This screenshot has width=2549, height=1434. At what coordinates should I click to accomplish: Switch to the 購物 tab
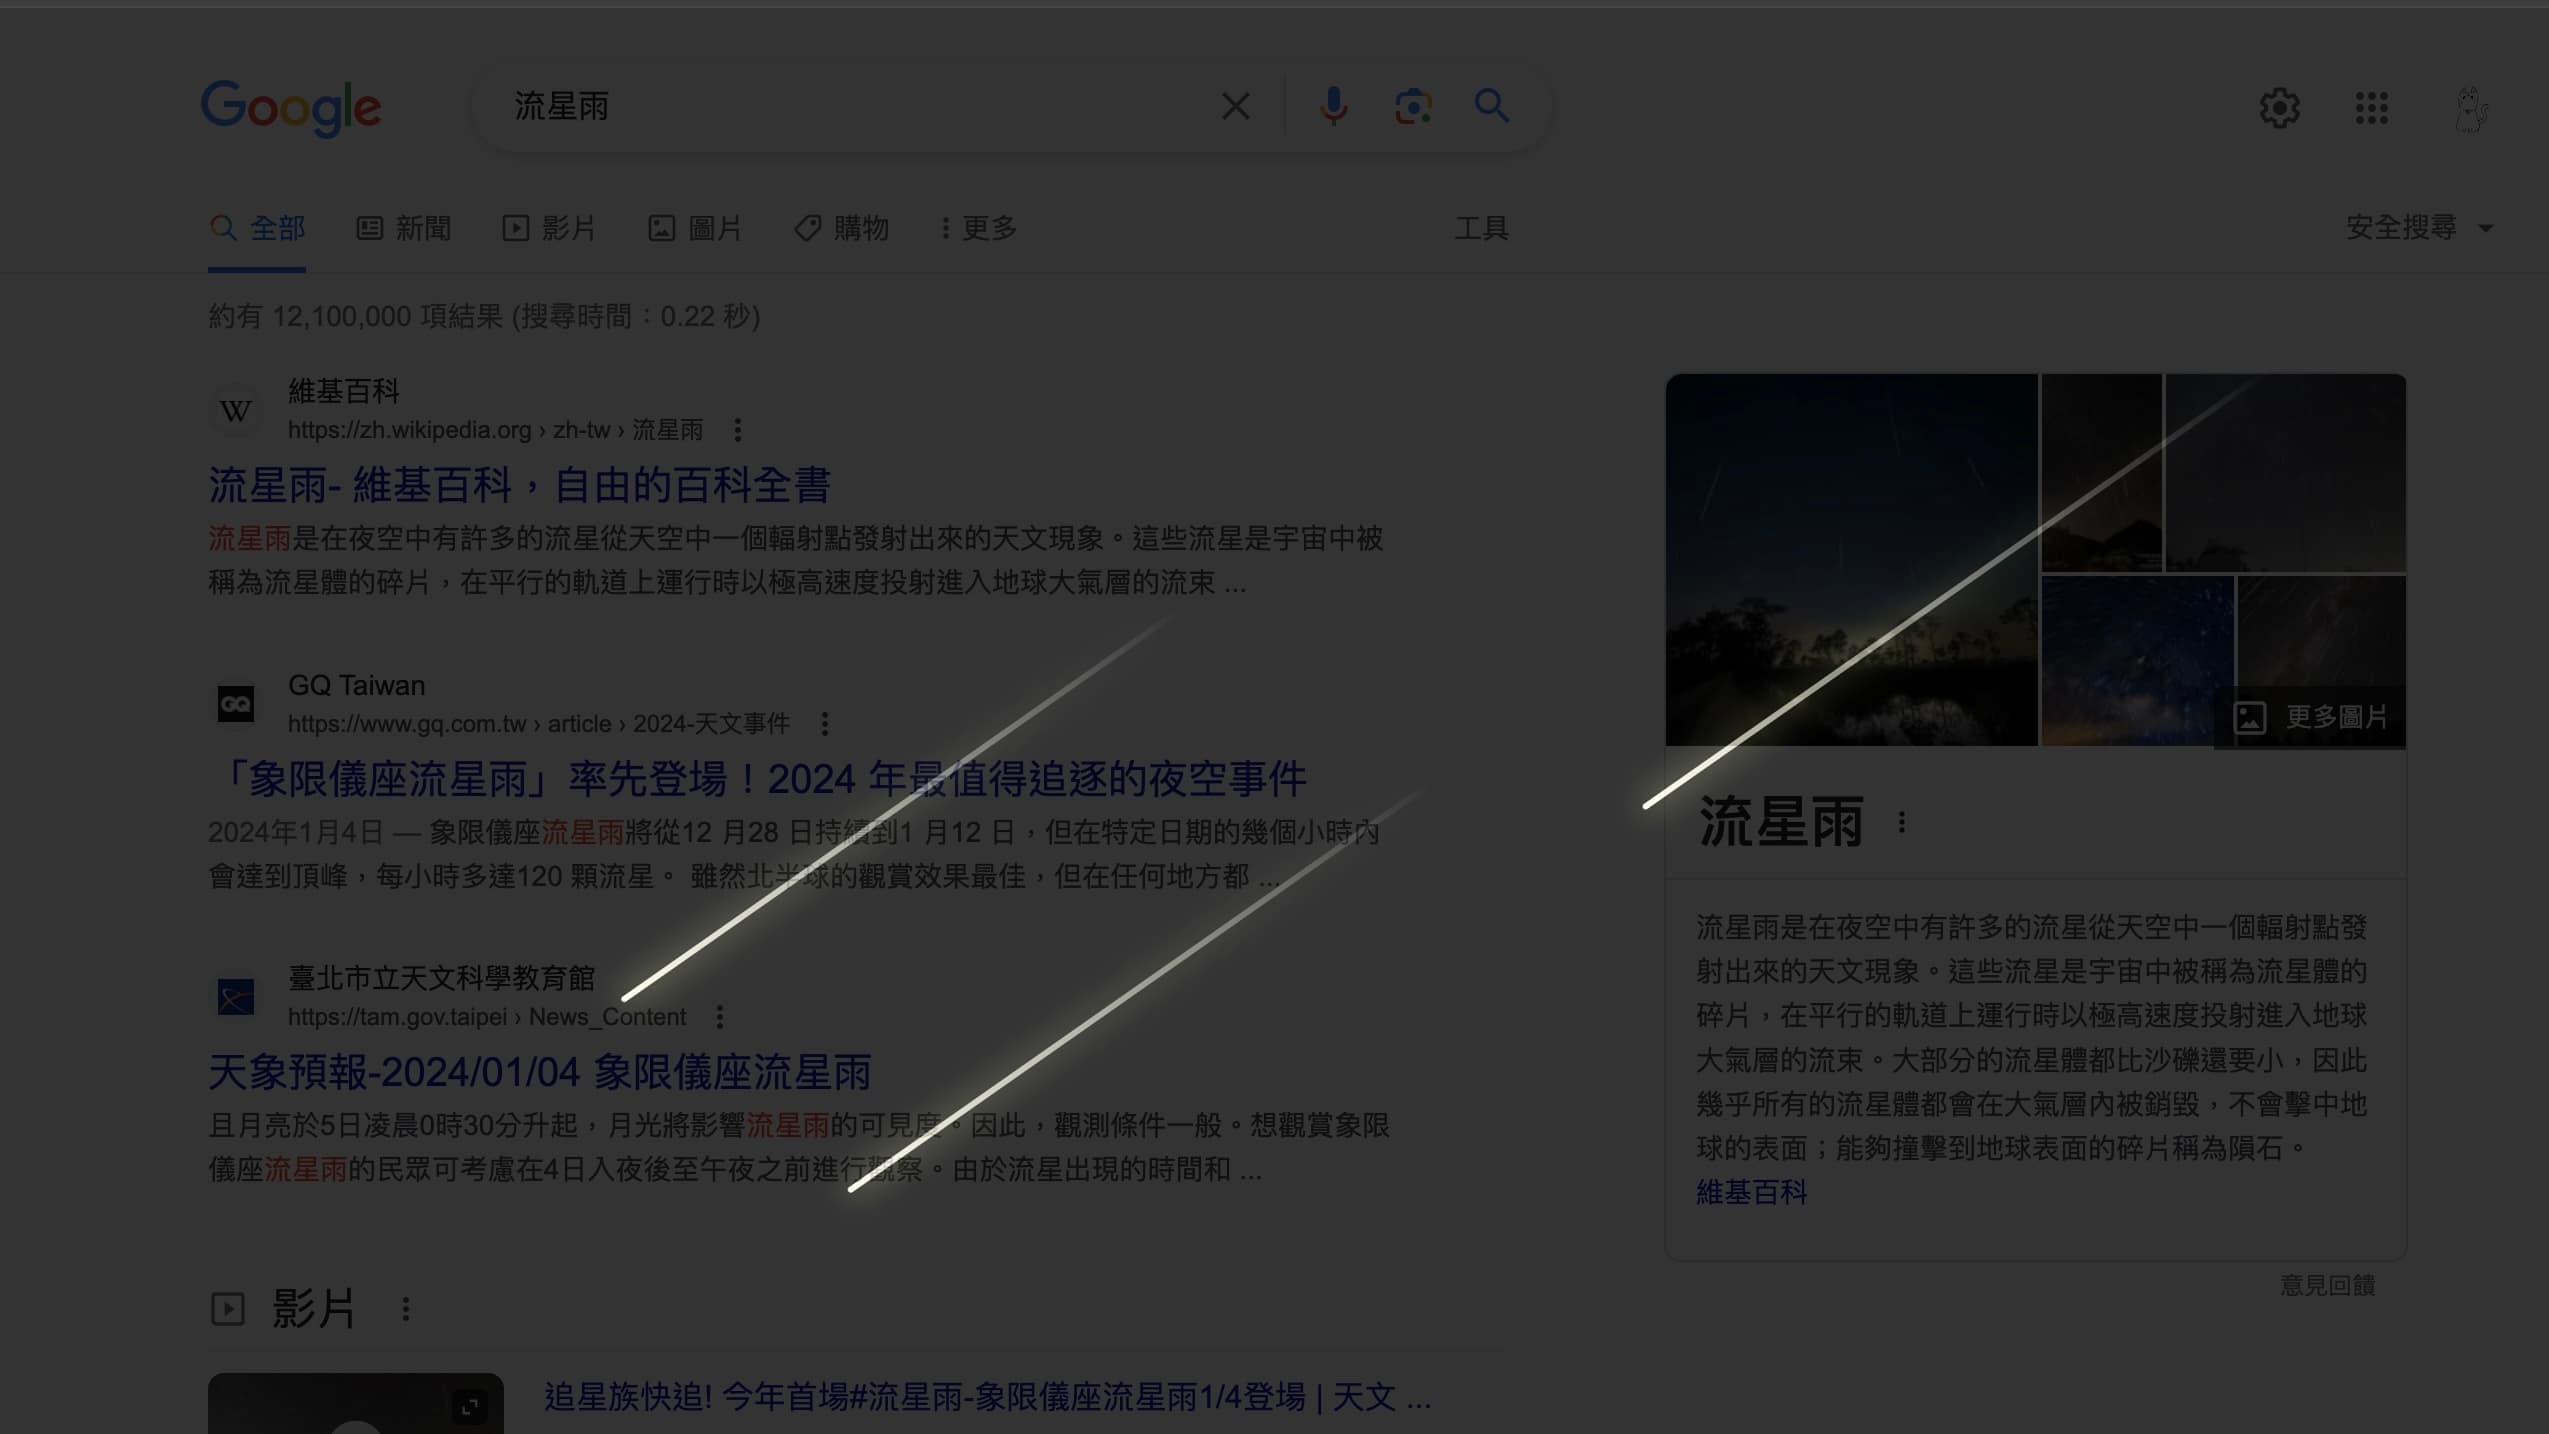pyautogui.click(x=841, y=228)
